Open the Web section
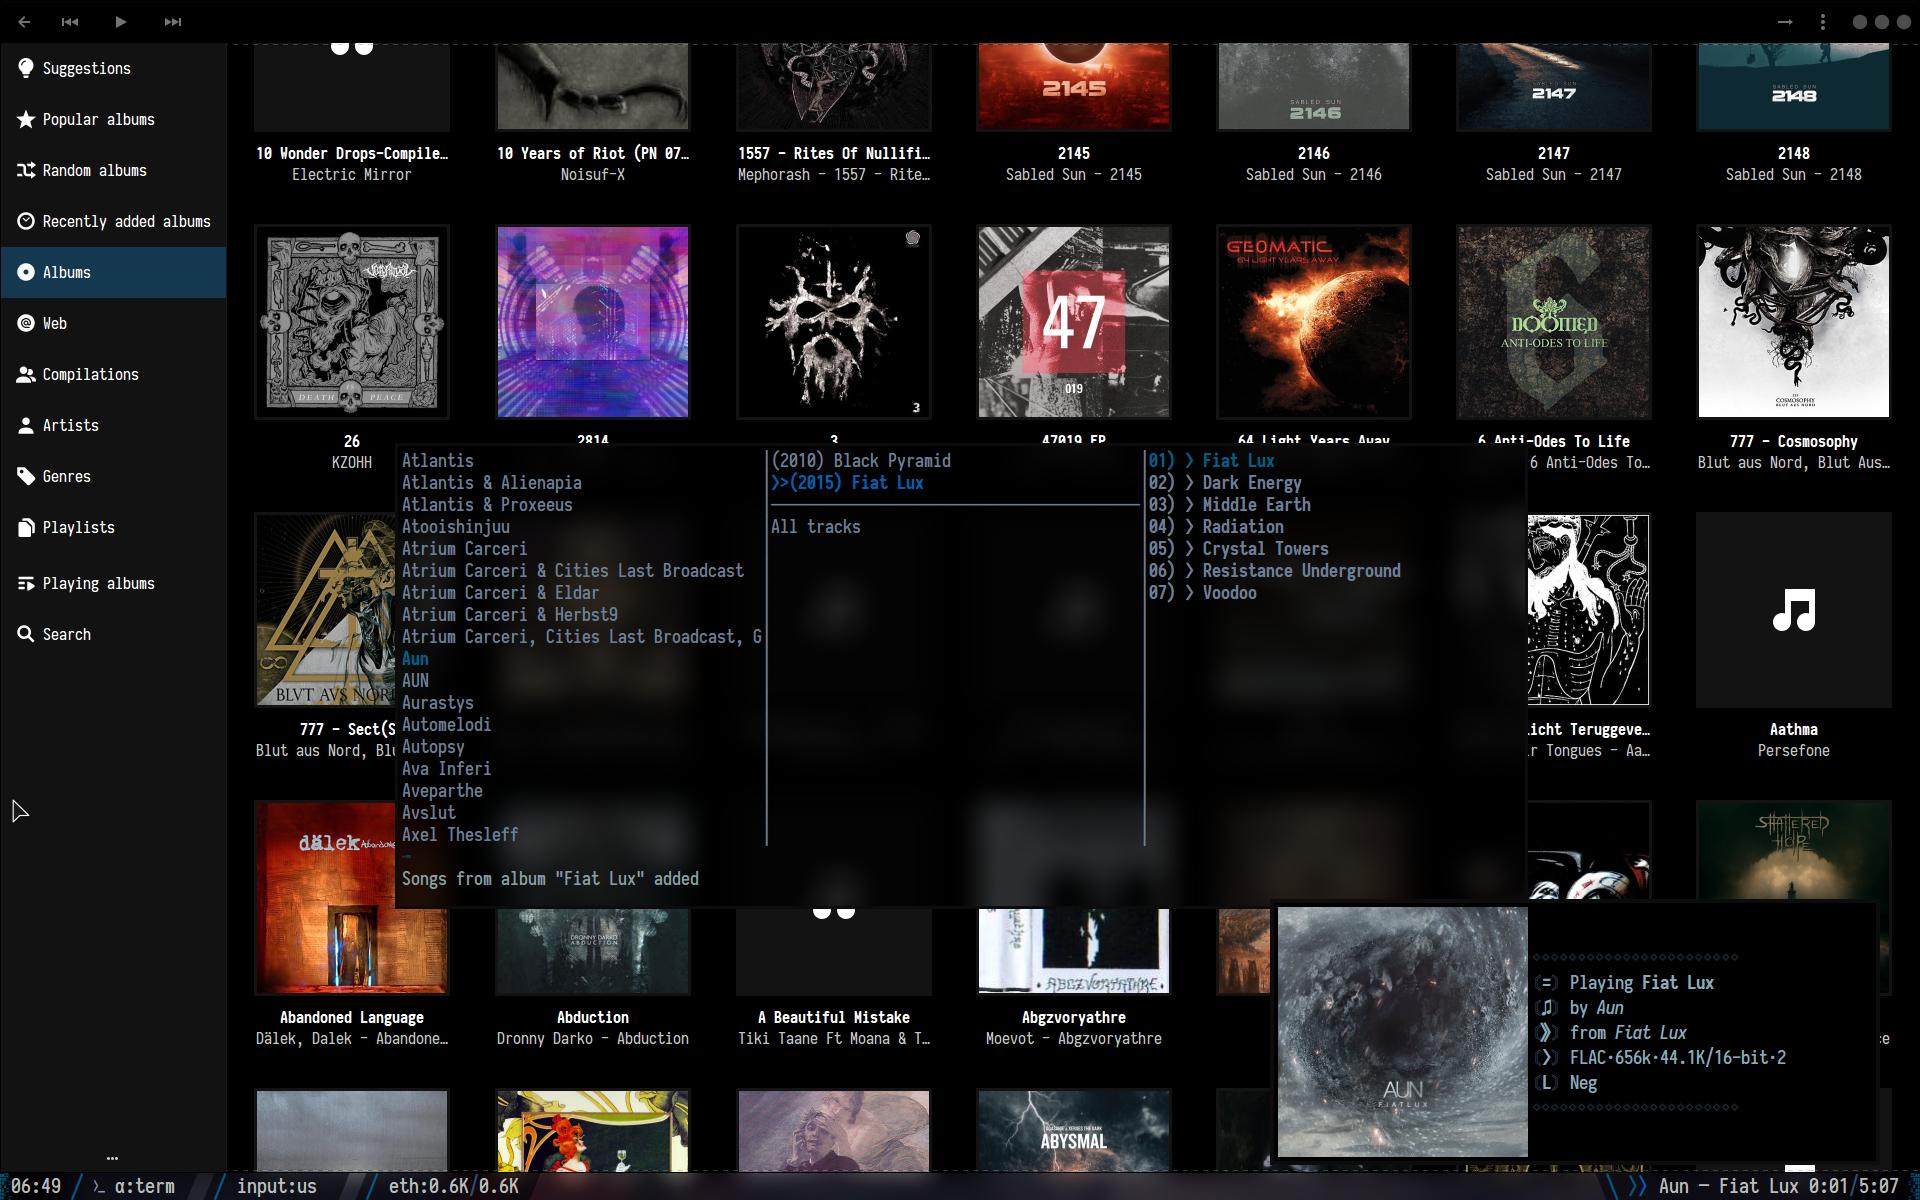Viewport: 1920px width, 1200px height. (x=113, y=323)
